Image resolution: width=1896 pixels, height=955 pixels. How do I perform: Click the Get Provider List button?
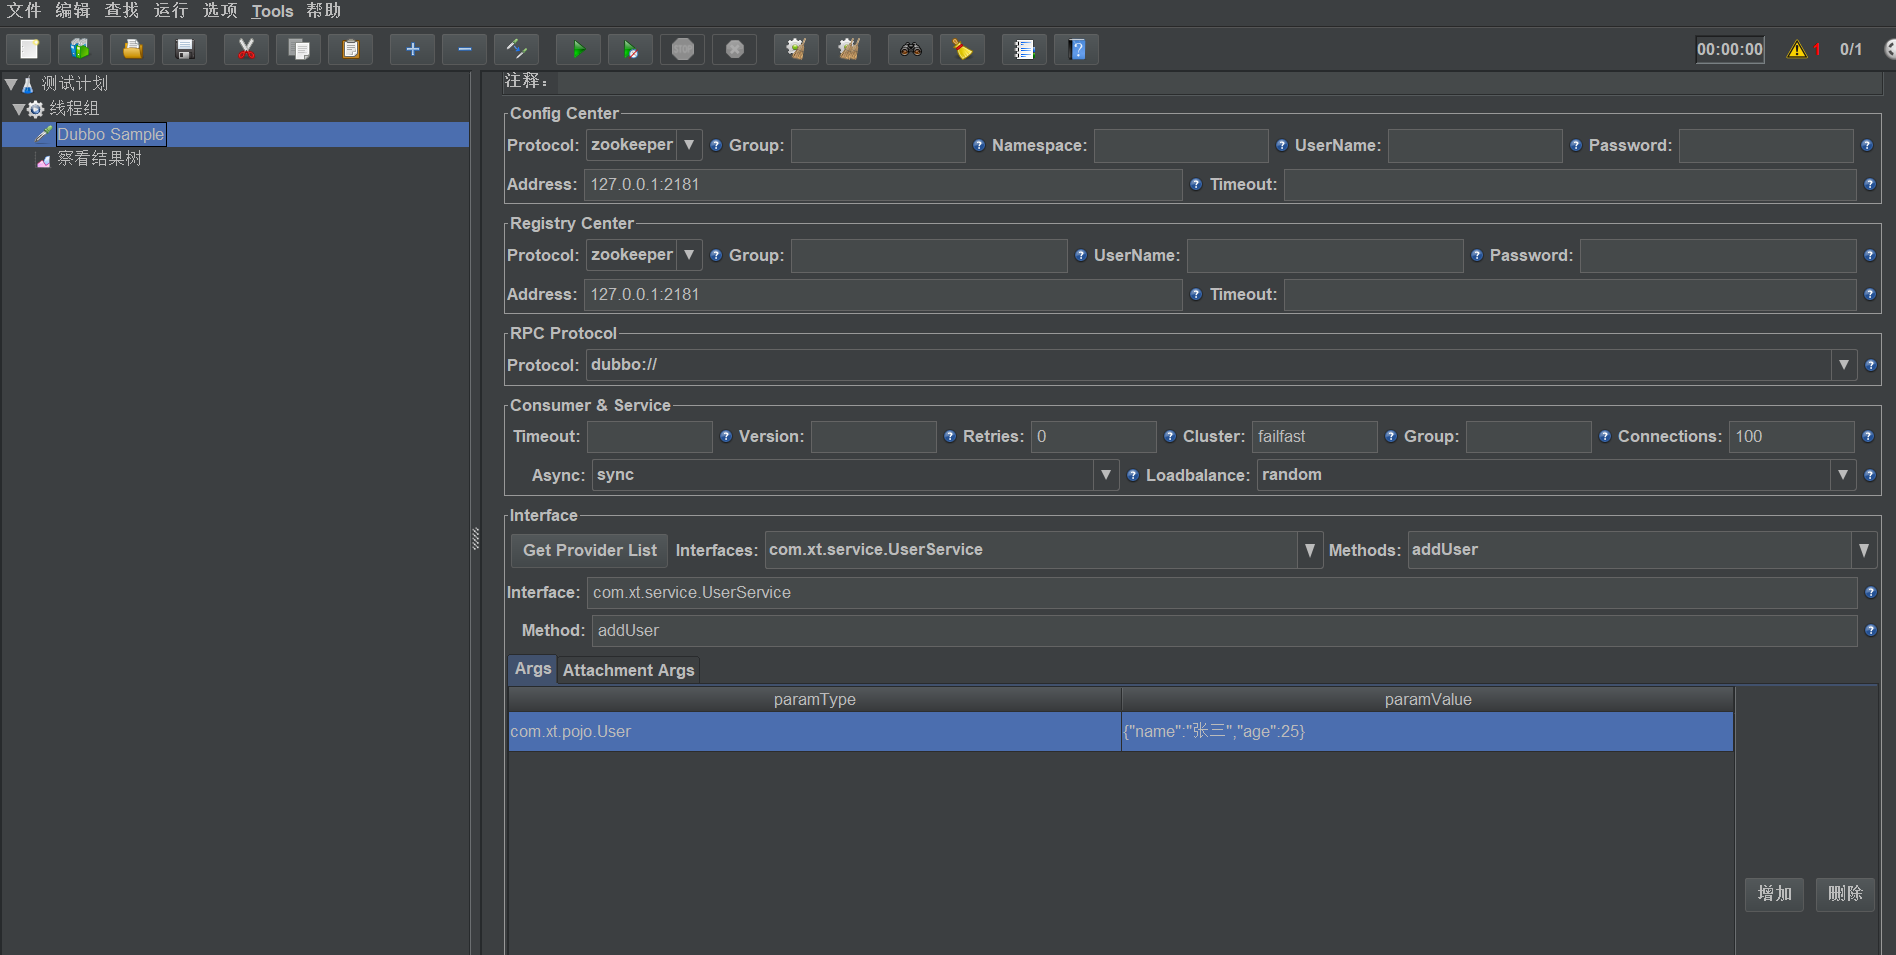pos(590,550)
